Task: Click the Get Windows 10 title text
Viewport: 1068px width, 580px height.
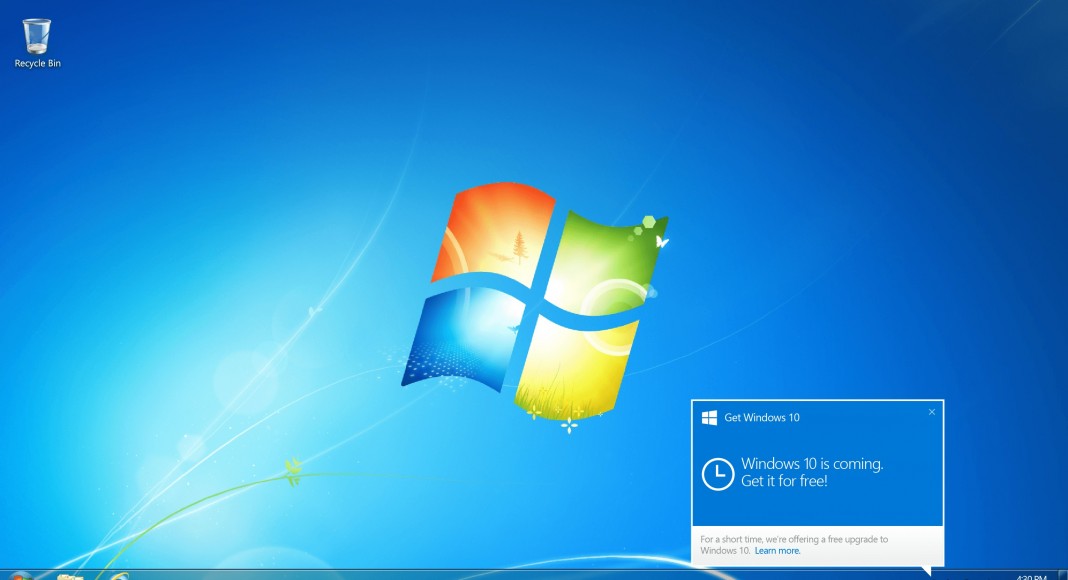Action: [x=762, y=417]
